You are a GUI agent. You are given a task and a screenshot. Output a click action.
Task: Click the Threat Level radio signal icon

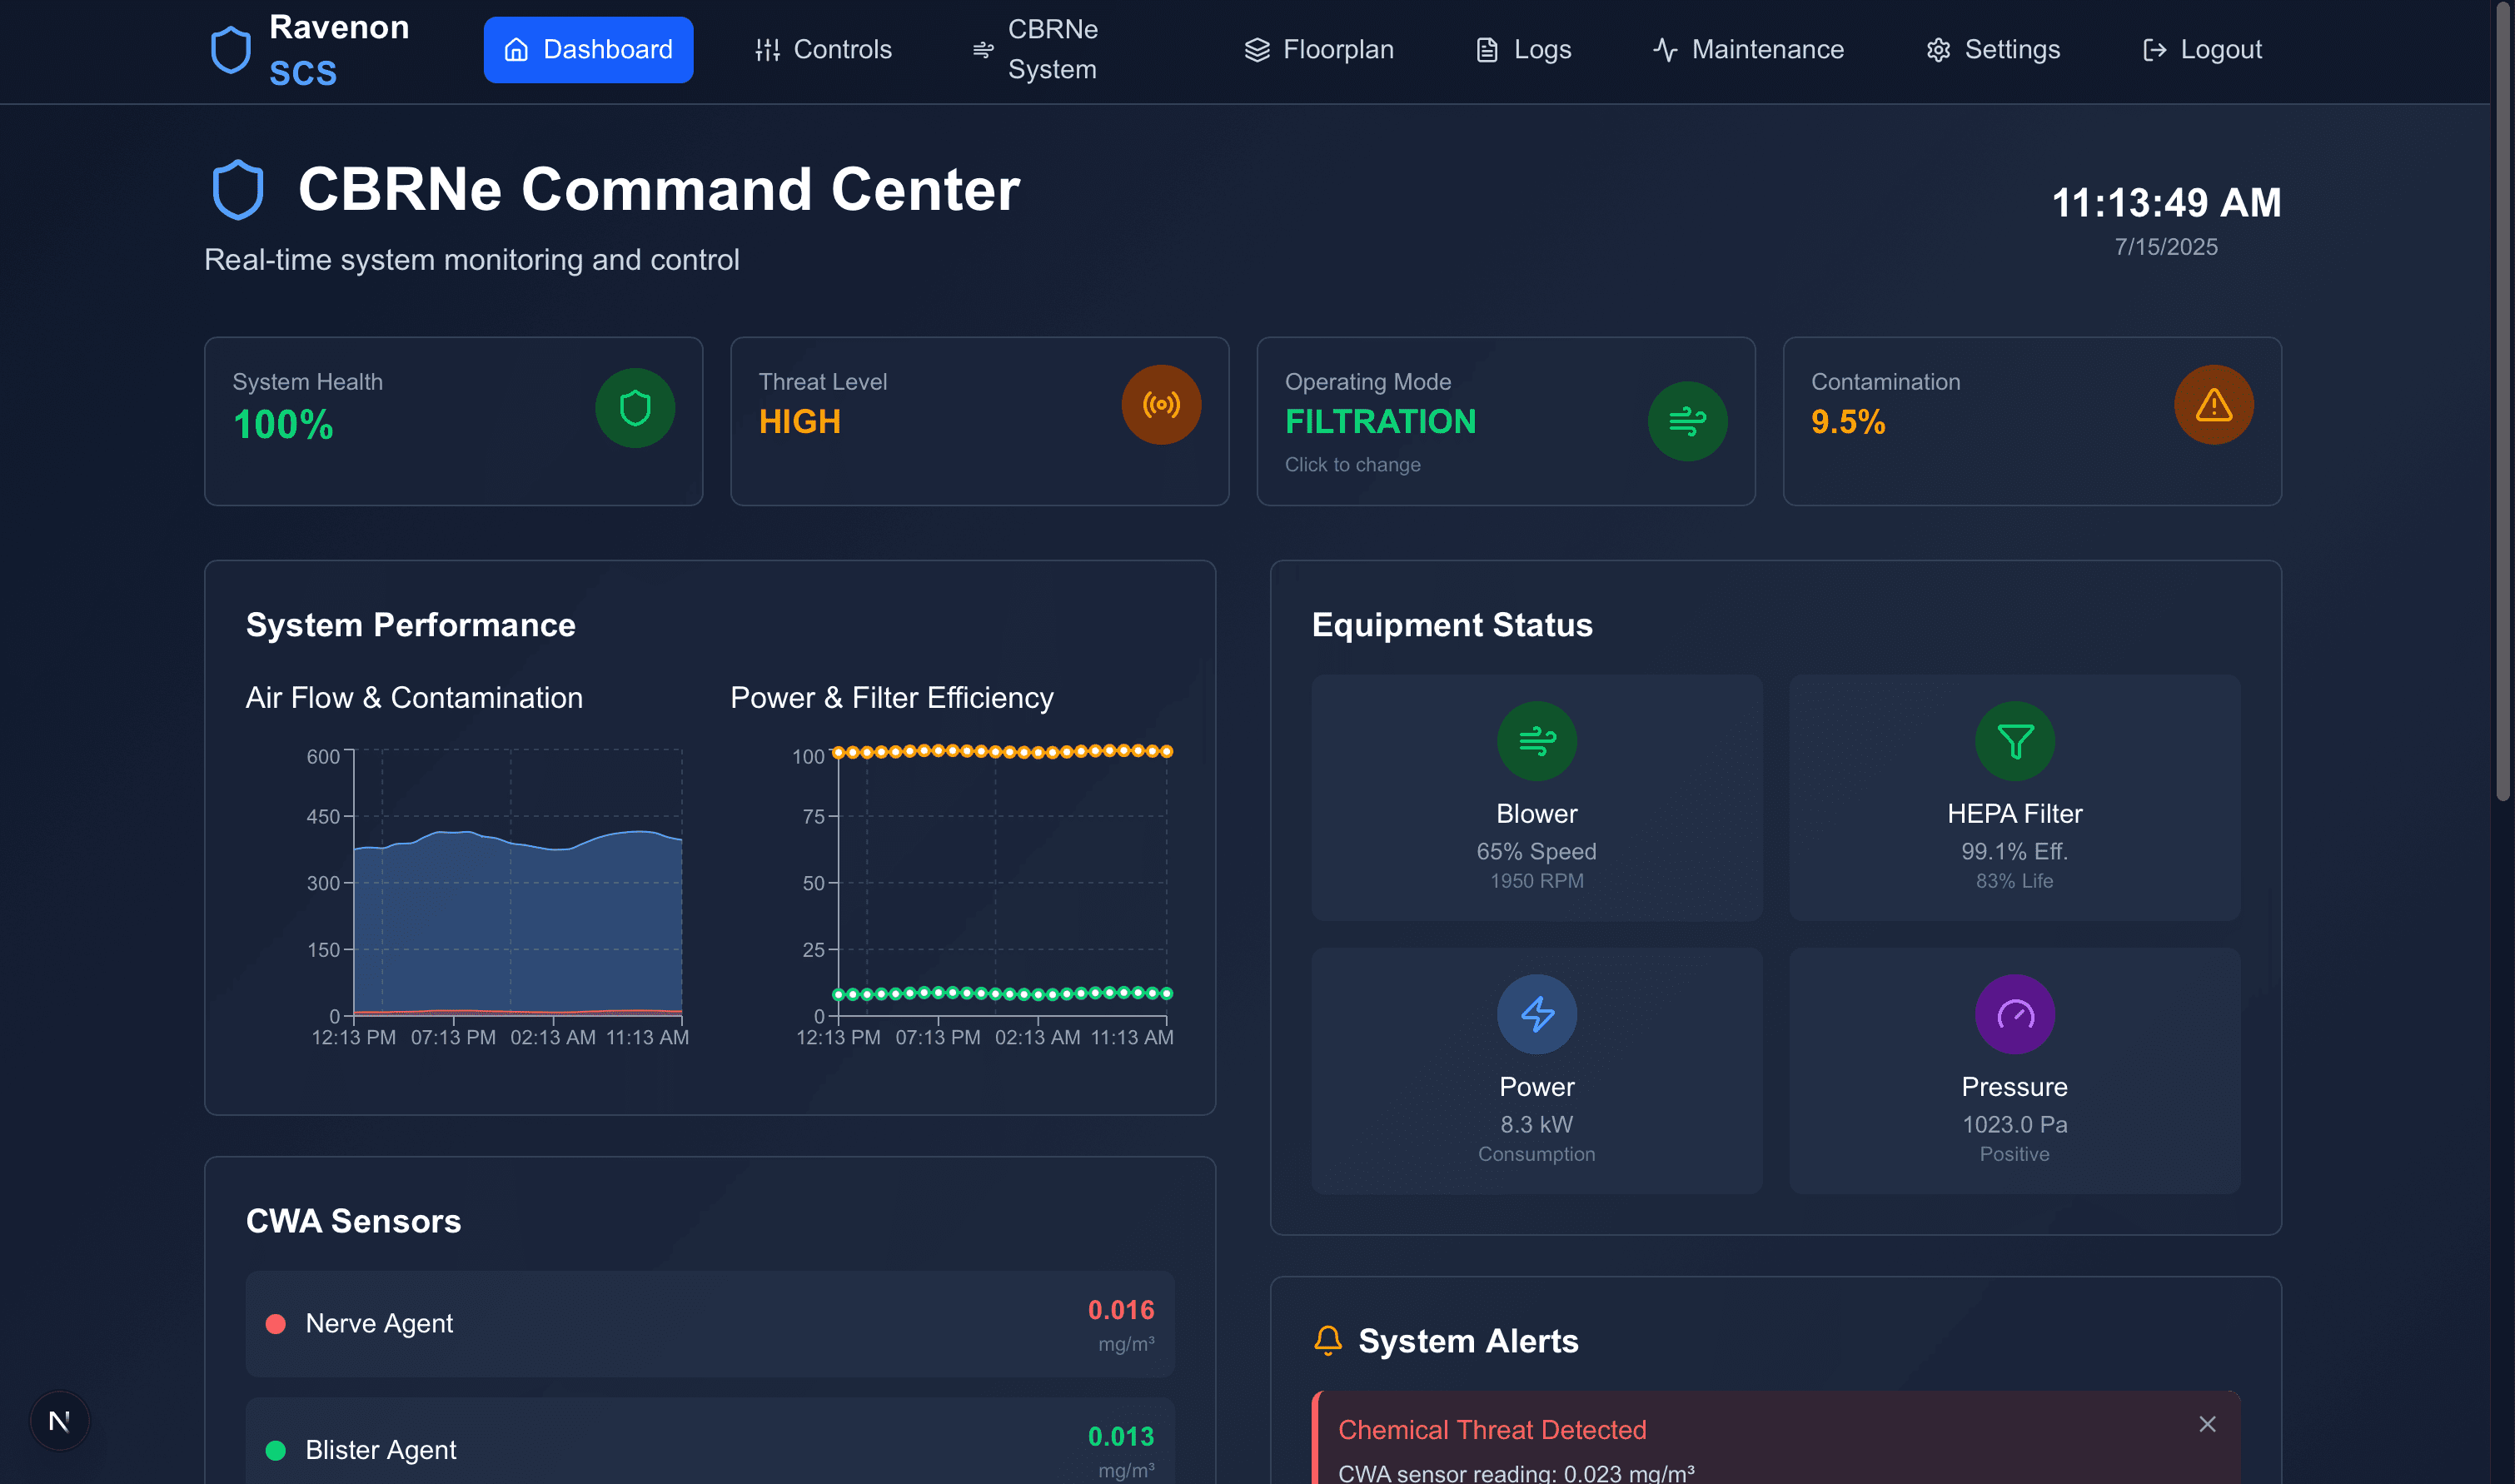coord(1161,405)
